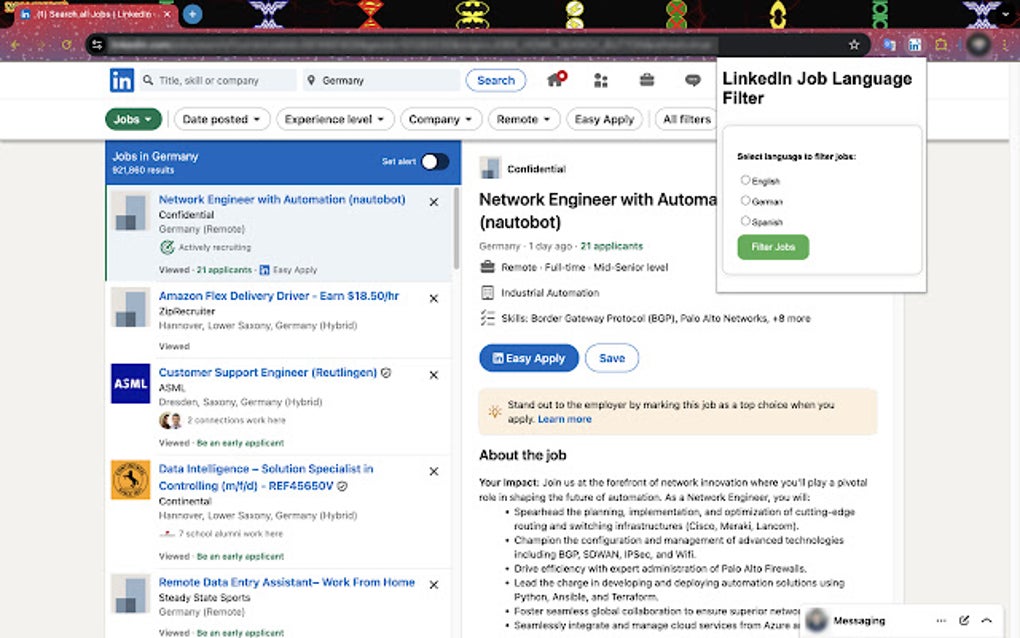Open the All filters panel
1020x638 pixels.
(687, 118)
